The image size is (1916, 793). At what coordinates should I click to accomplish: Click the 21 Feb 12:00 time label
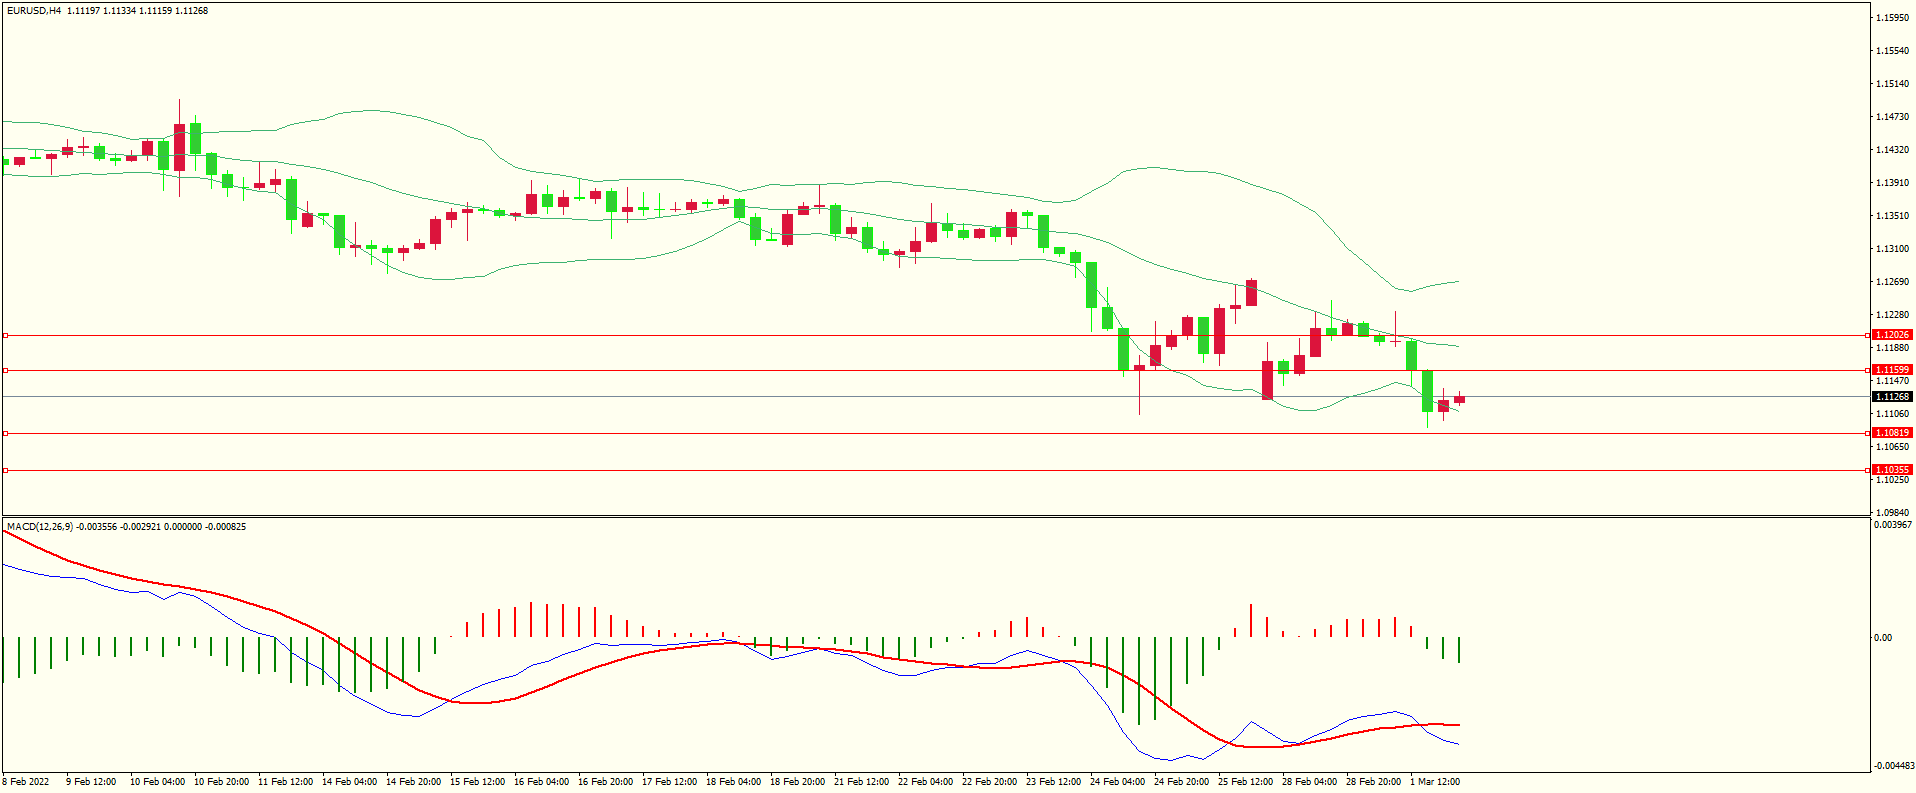(x=861, y=782)
